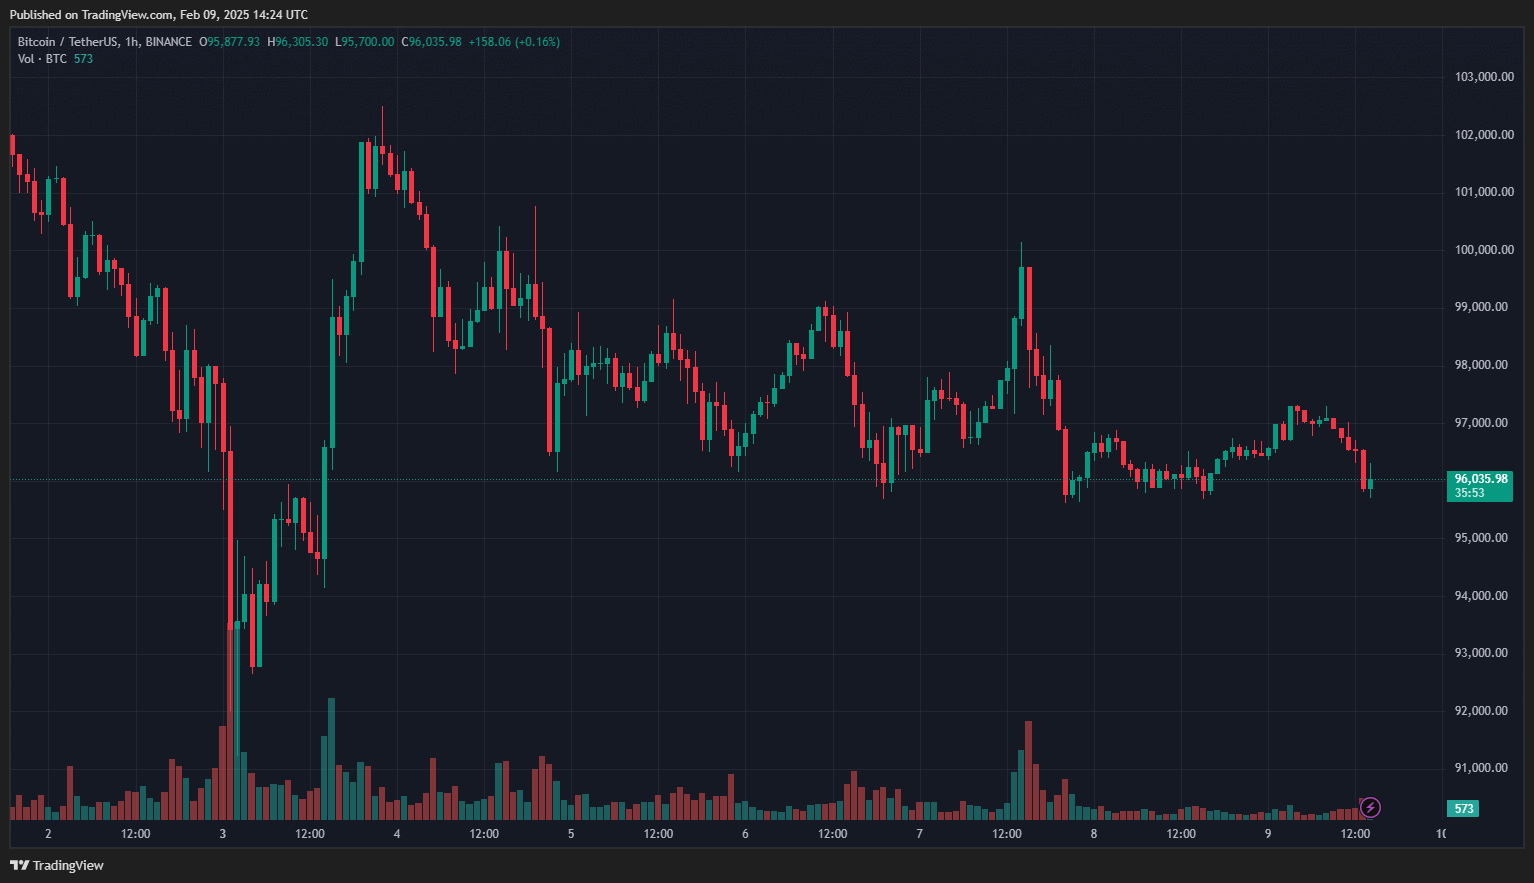Click the 98,000.00 price axis label
Screen dimensions: 1534x883
(1481, 365)
